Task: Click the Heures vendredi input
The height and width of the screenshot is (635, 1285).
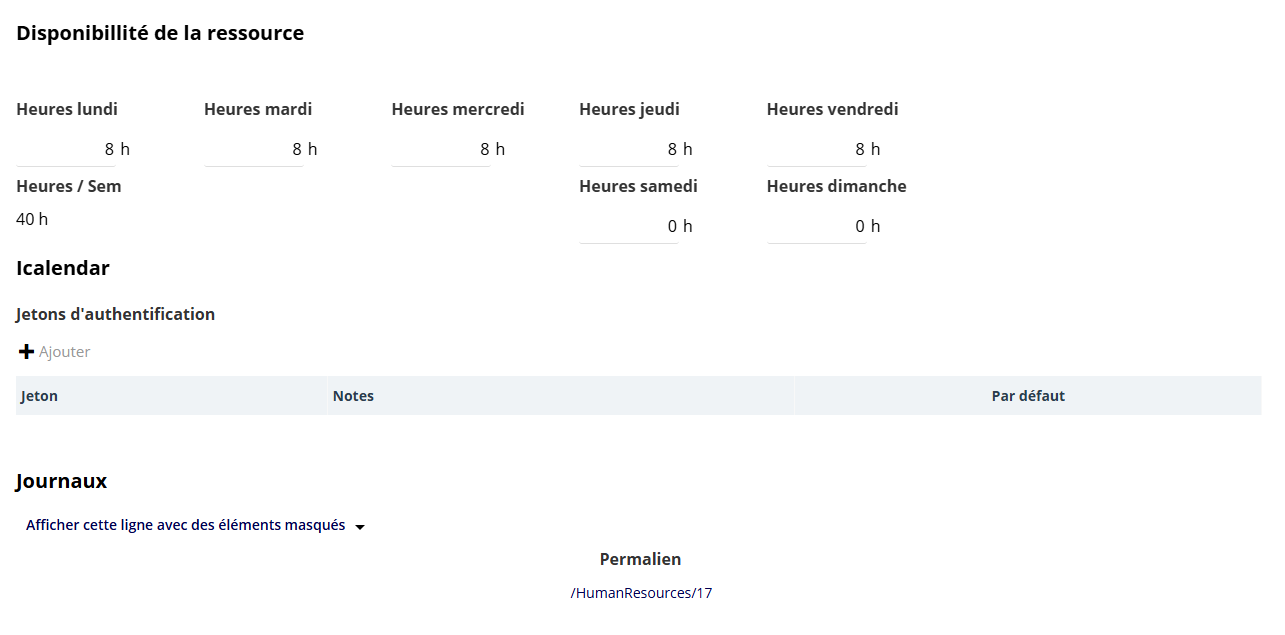Action: click(817, 149)
